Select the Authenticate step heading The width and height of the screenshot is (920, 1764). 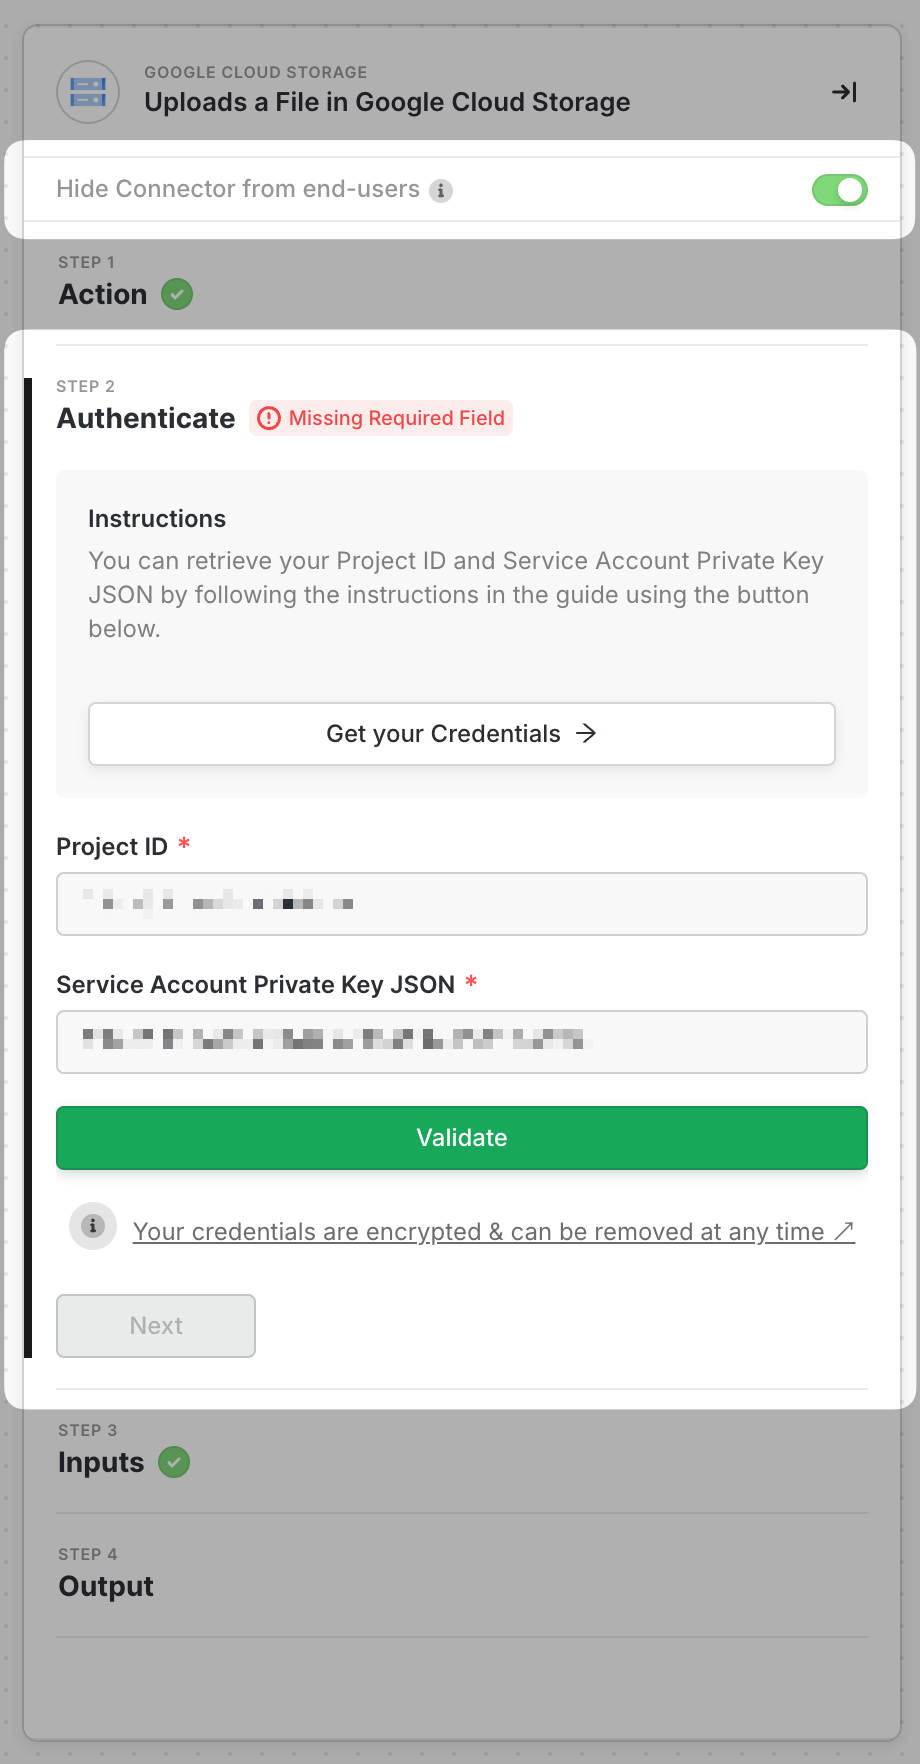click(x=146, y=418)
